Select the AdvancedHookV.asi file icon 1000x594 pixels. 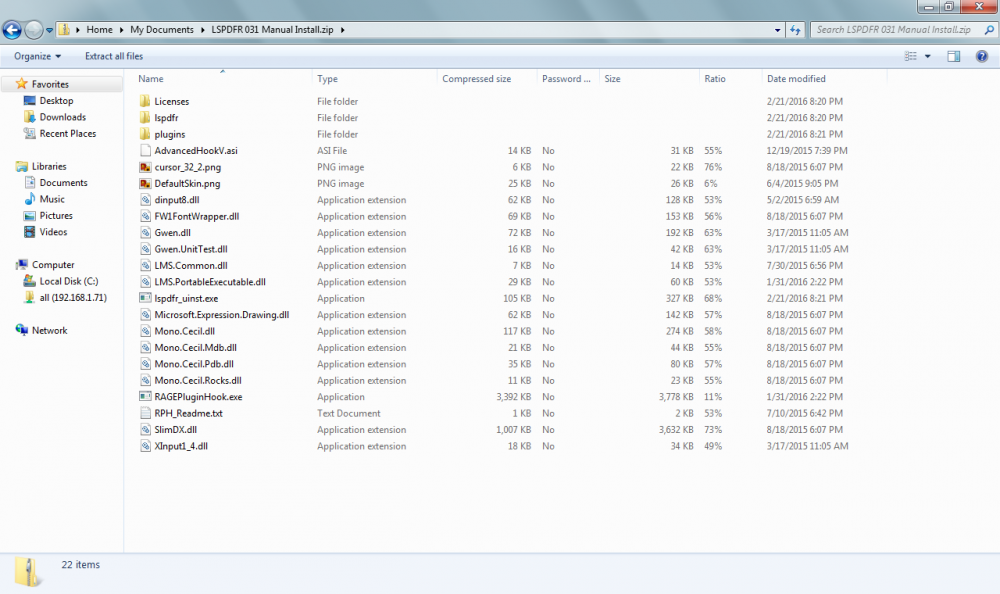click(x=145, y=151)
